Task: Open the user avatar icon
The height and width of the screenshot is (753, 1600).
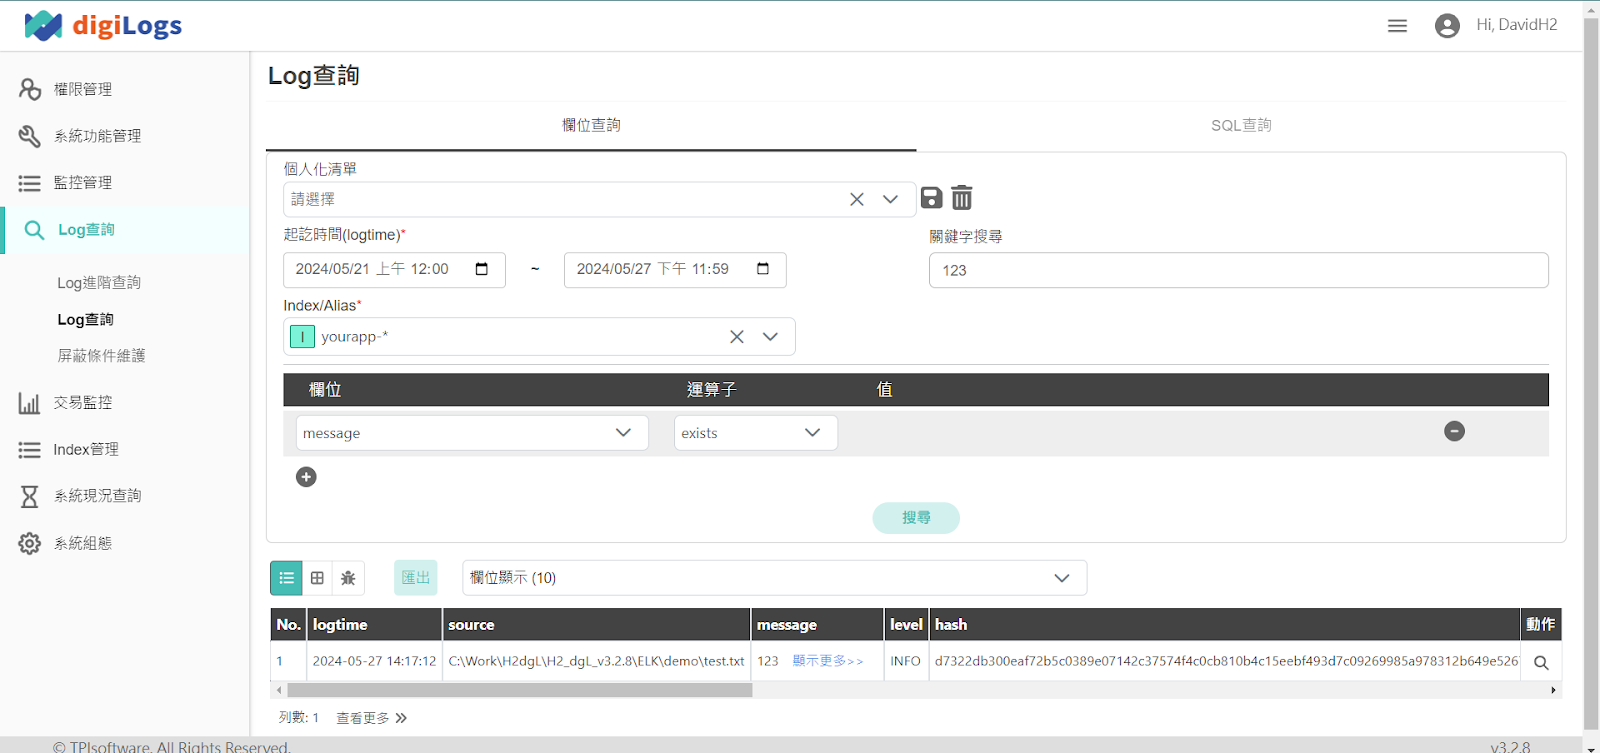Action: pos(1446,26)
